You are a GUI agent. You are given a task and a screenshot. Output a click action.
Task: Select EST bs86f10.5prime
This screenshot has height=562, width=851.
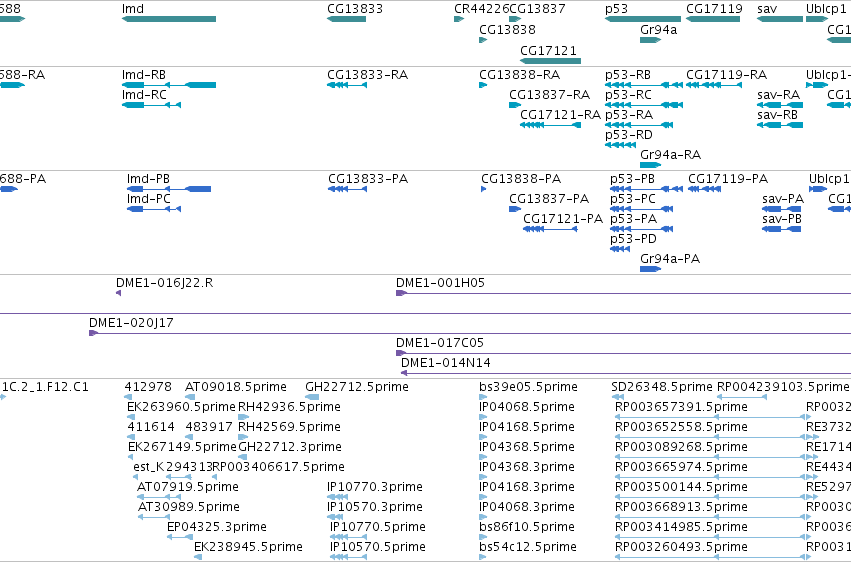pos(483,538)
